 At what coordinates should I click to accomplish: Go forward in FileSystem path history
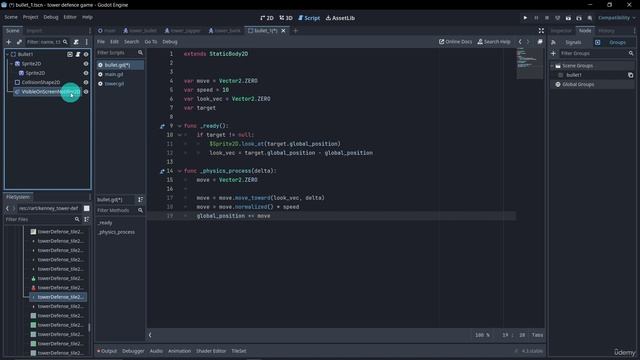click(x=14, y=209)
